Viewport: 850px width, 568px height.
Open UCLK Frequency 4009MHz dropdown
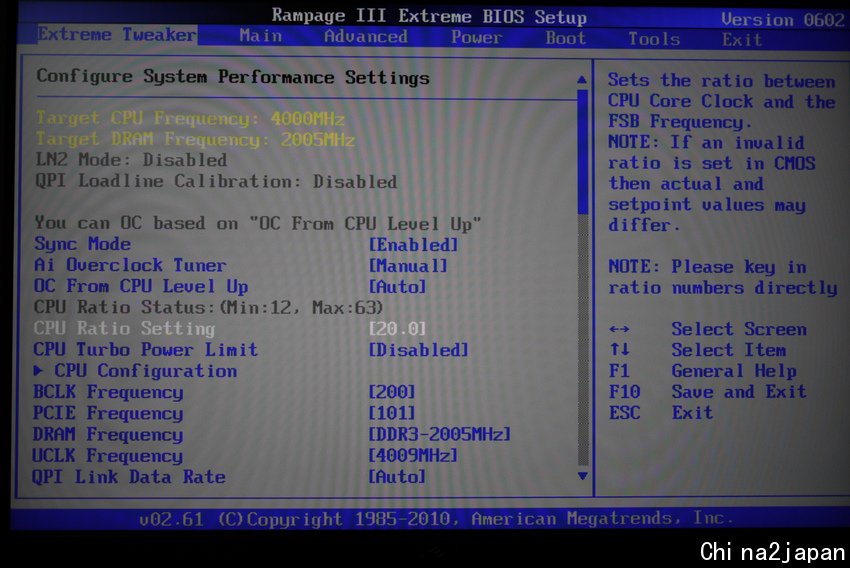[413, 455]
